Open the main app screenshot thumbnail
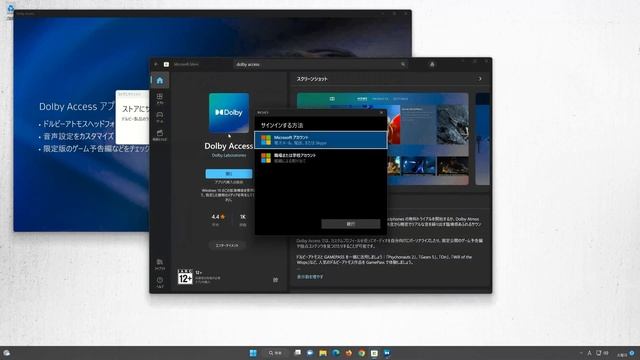The width and height of the screenshot is (640, 360). pyautogui.click(x=382, y=139)
